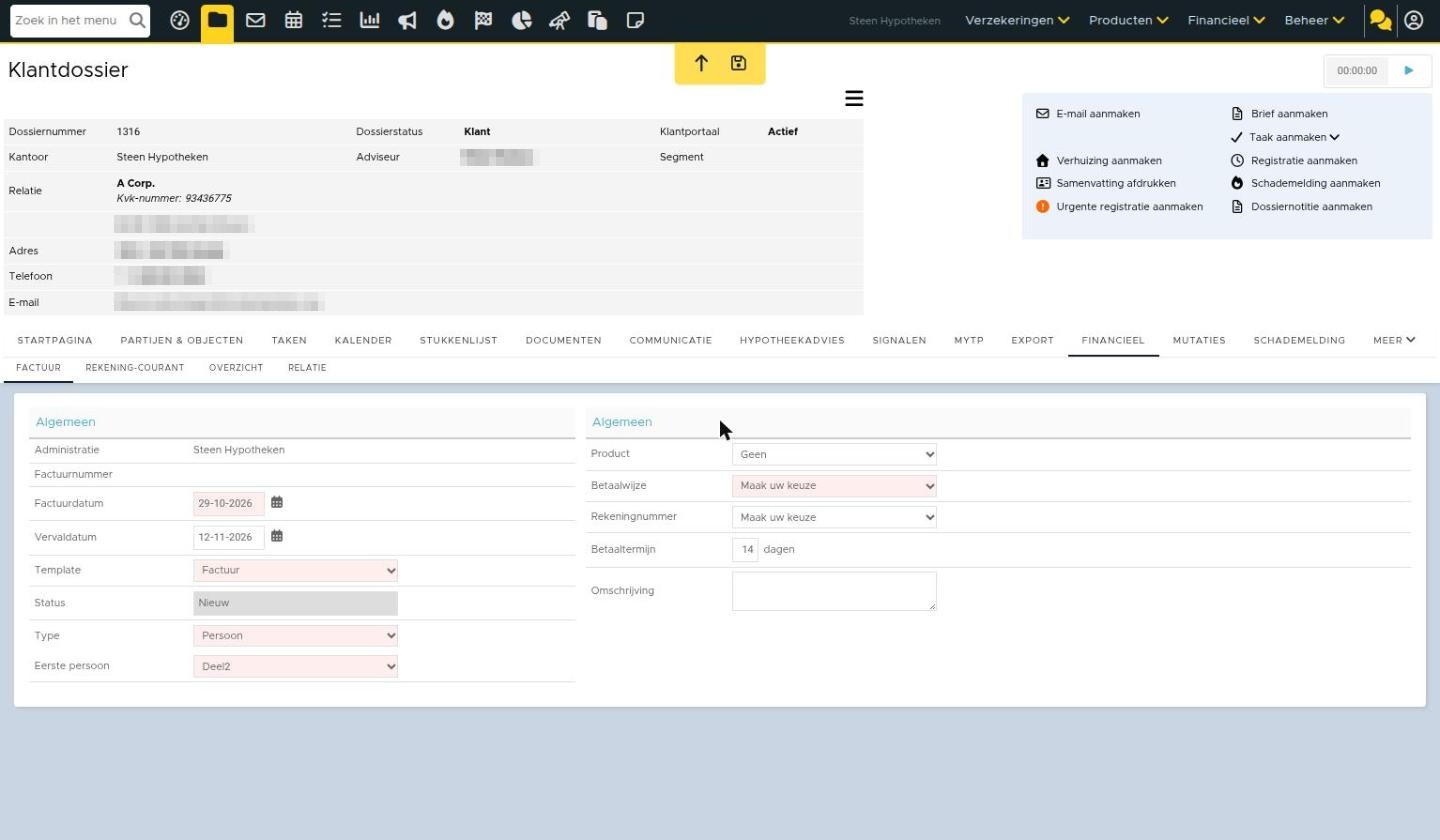Open the bar chart icon
1440x840 pixels.
[x=370, y=20]
